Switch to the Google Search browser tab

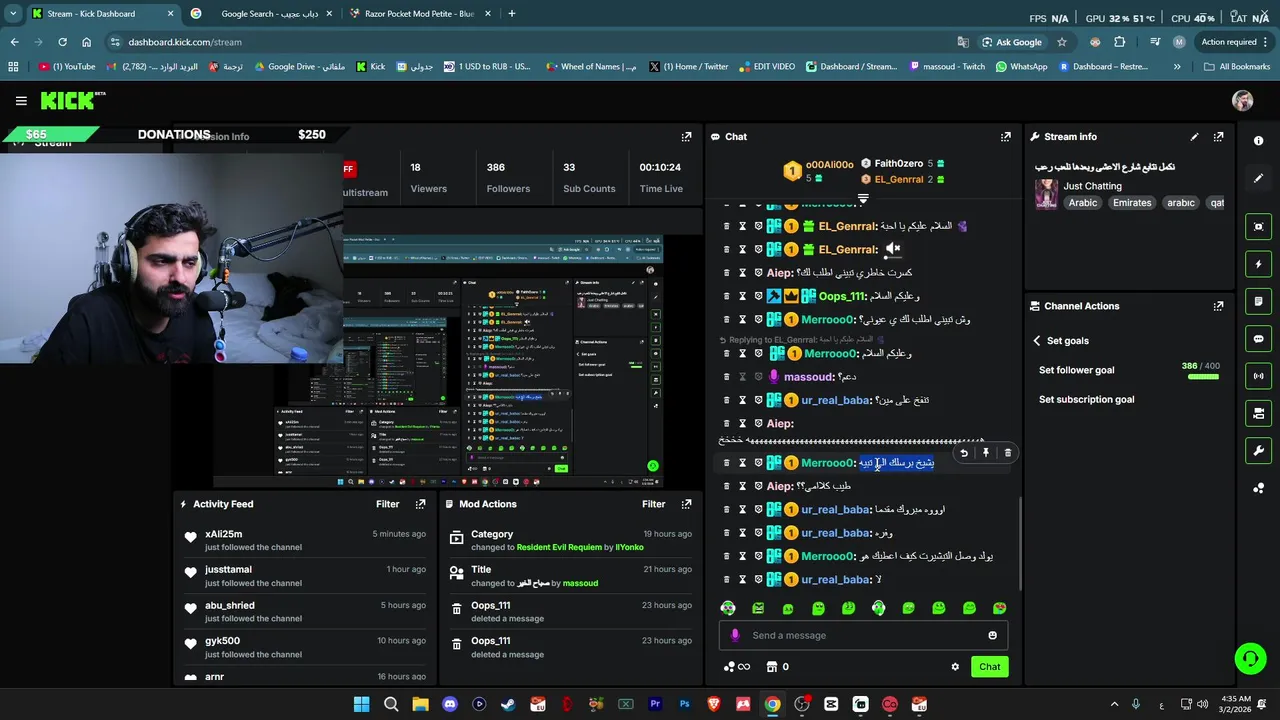pos(264,14)
